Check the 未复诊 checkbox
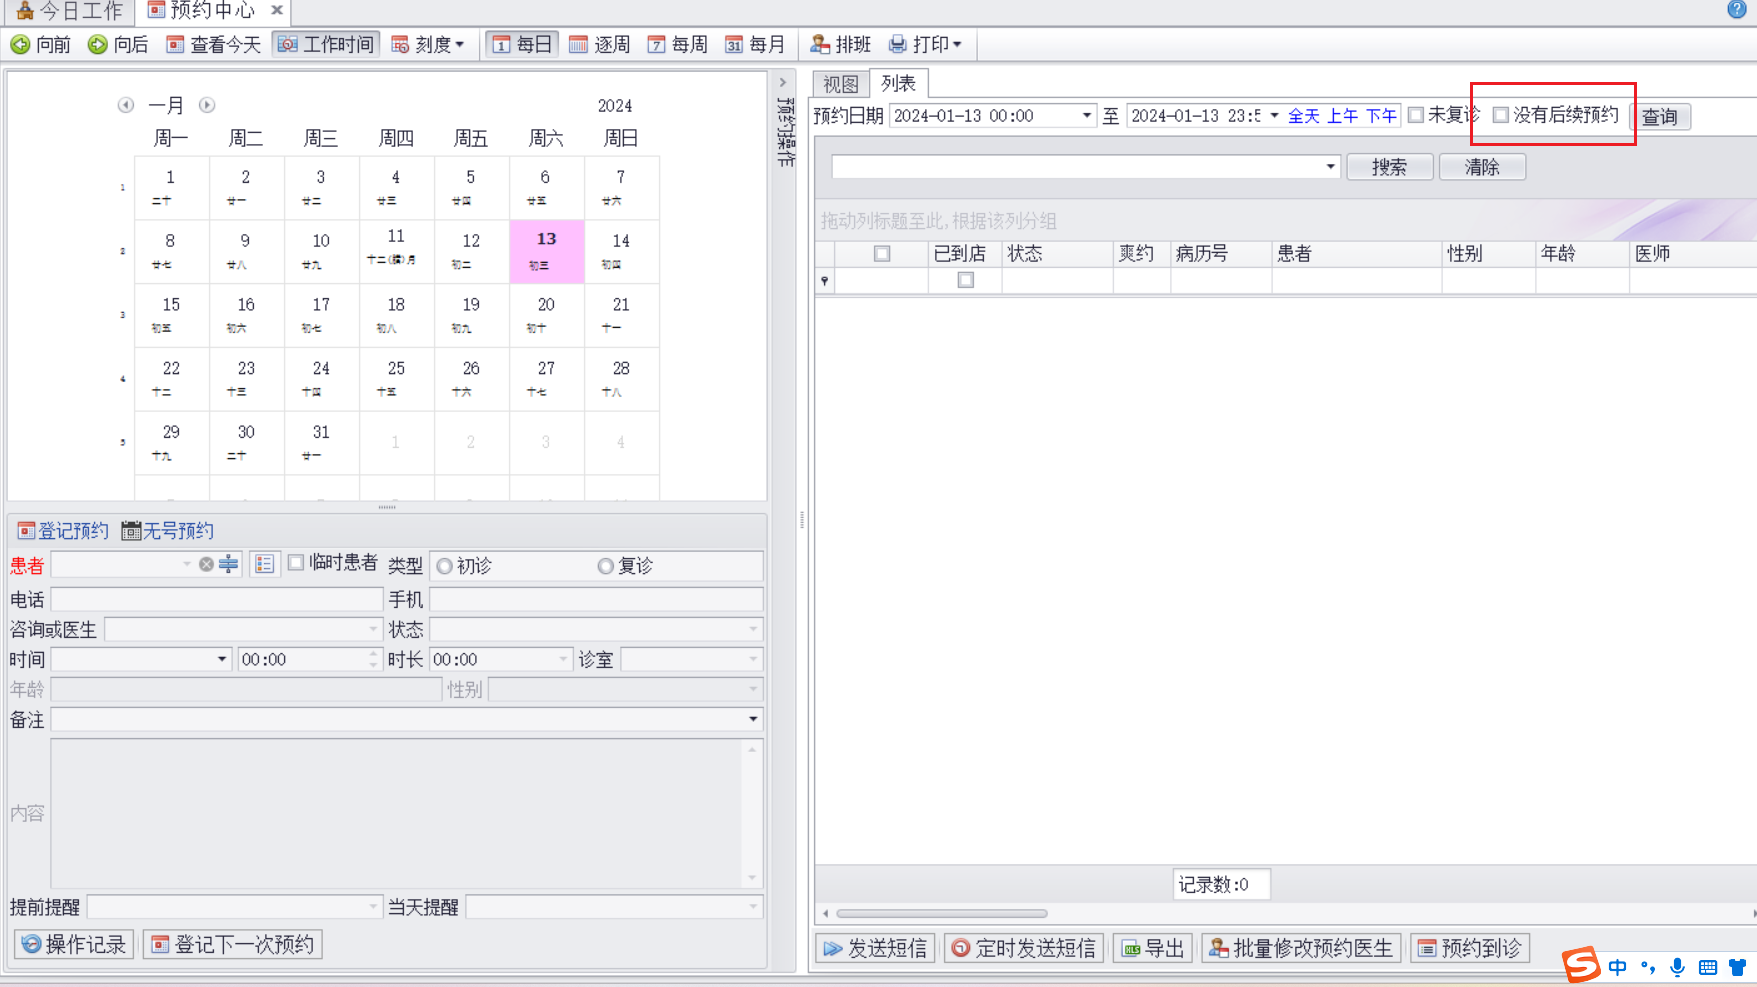The width and height of the screenshot is (1757, 987). pyautogui.click(x=1416, y=115)
